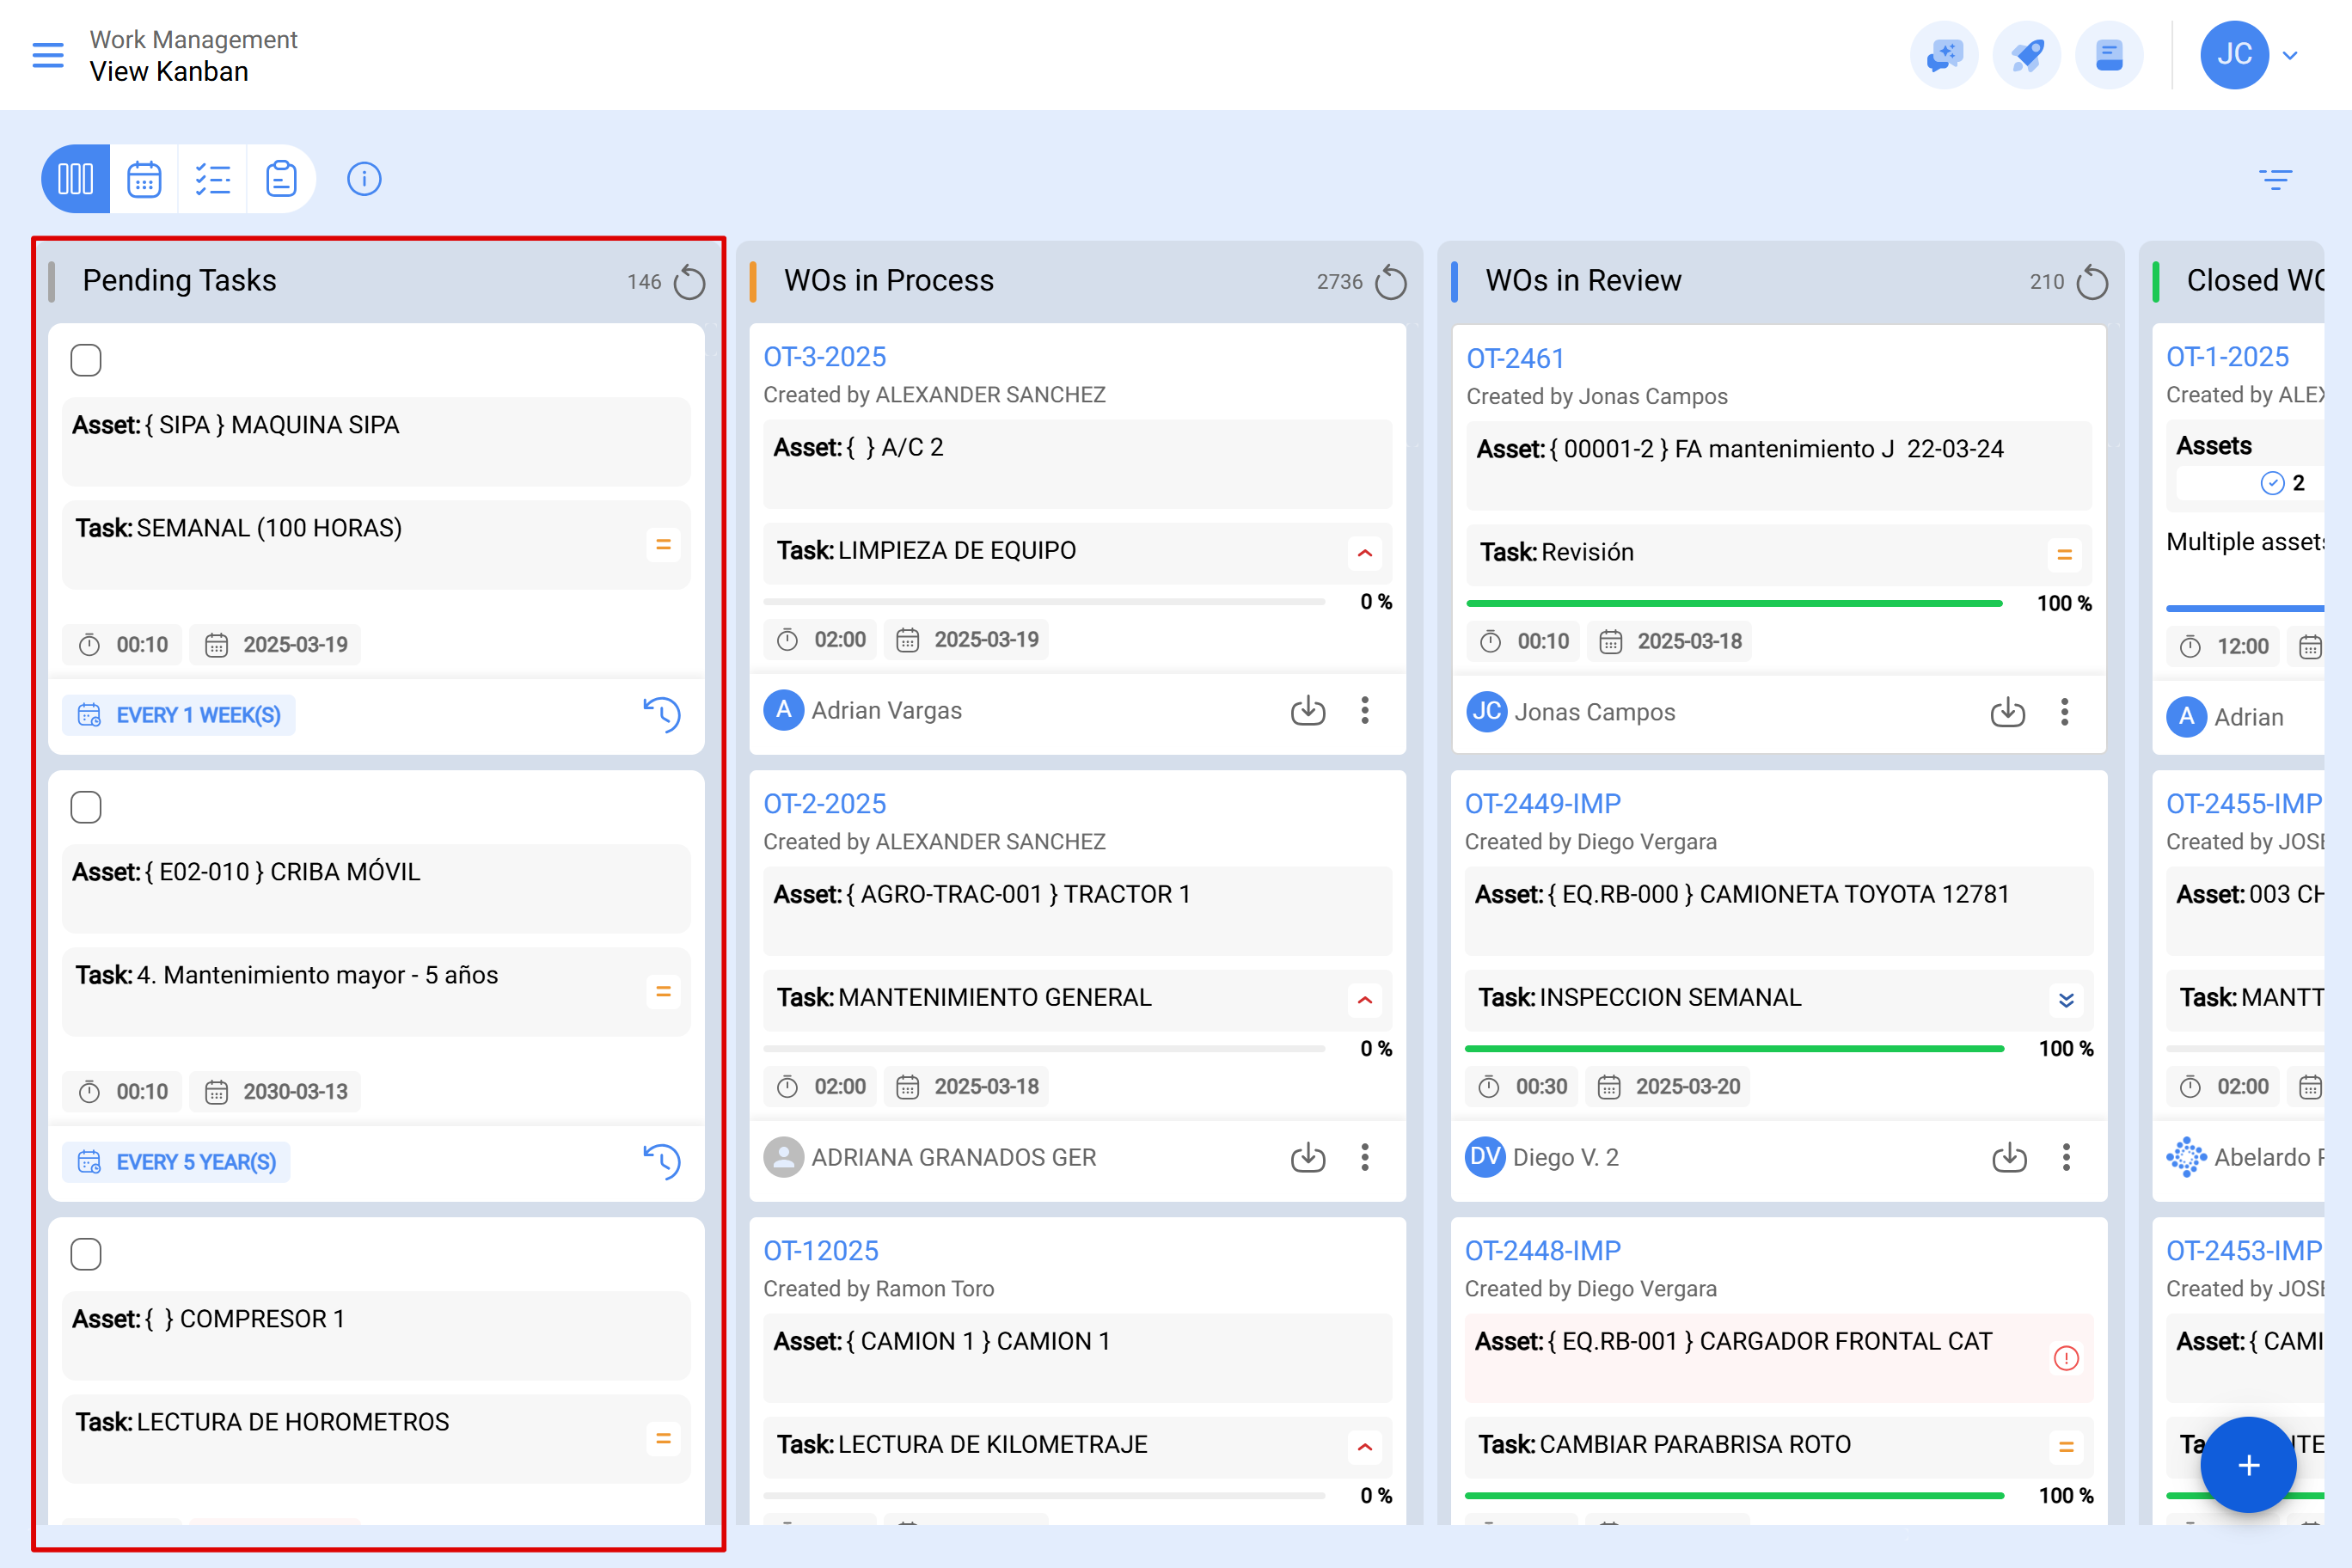
Task: Check the COMPRESOR 1 task checkbox
Action: [86, 1254]
